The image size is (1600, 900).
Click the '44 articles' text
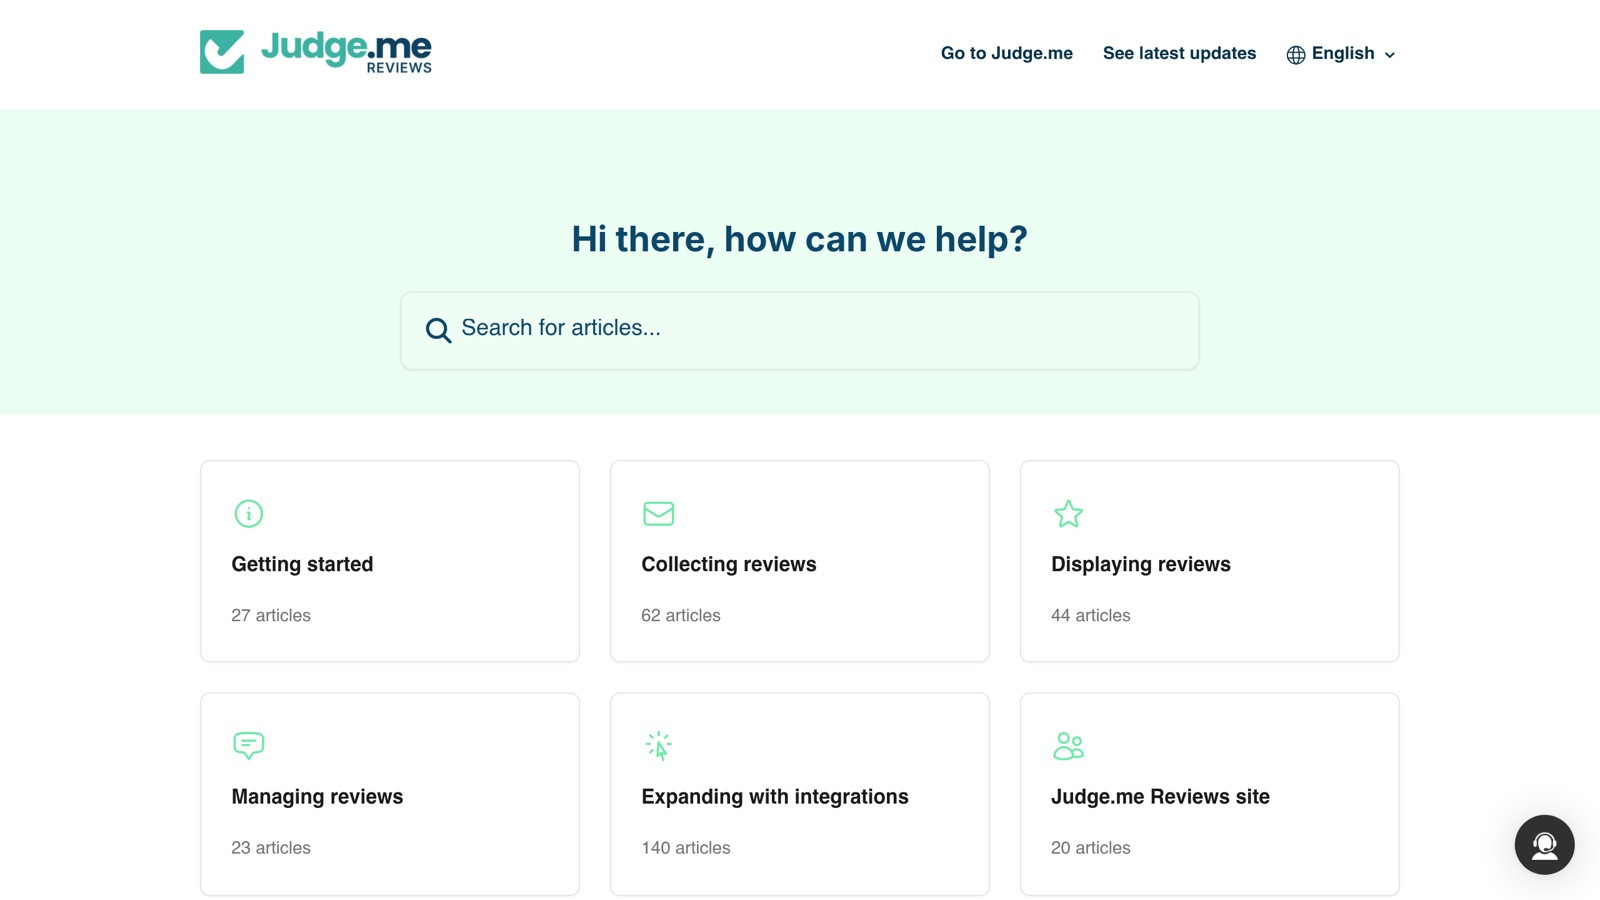(x=1091, y=616)
